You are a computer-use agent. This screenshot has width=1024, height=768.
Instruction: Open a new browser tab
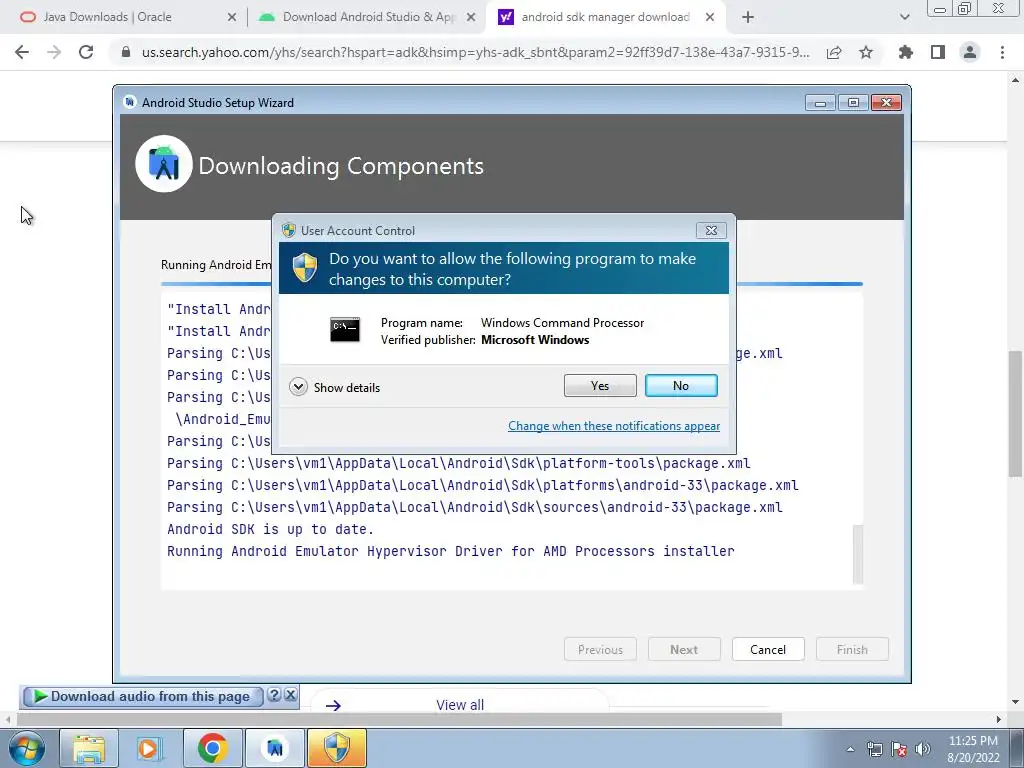coord(748,18)
